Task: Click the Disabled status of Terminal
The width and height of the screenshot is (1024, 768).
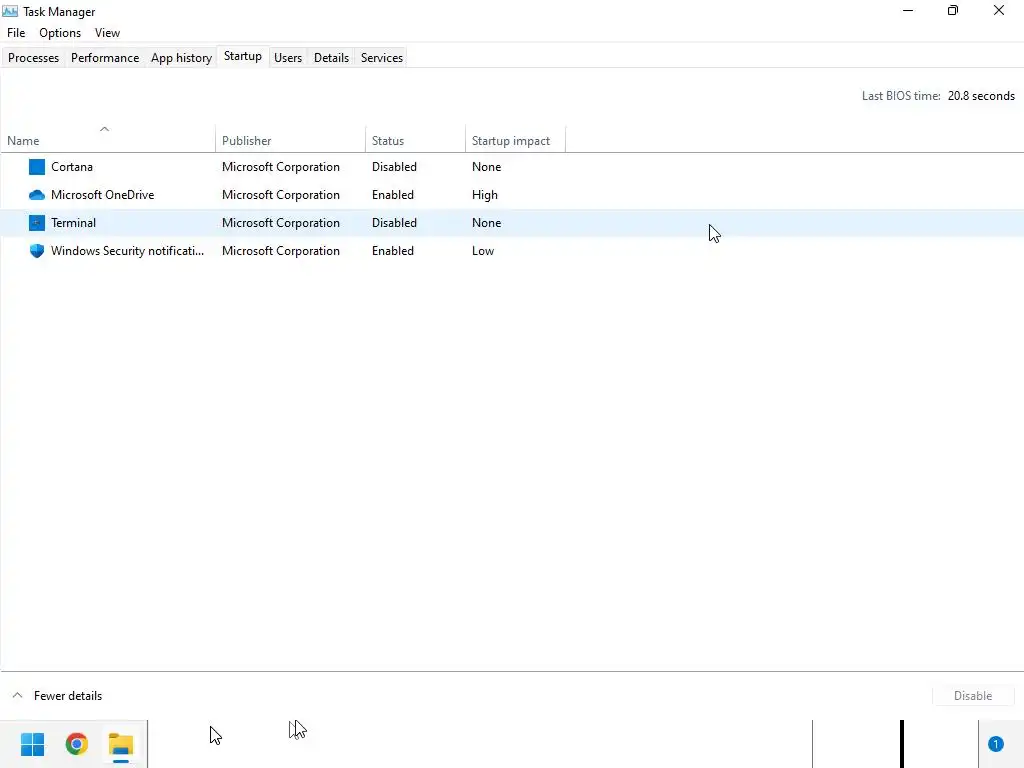Action: tap(394, 223)
